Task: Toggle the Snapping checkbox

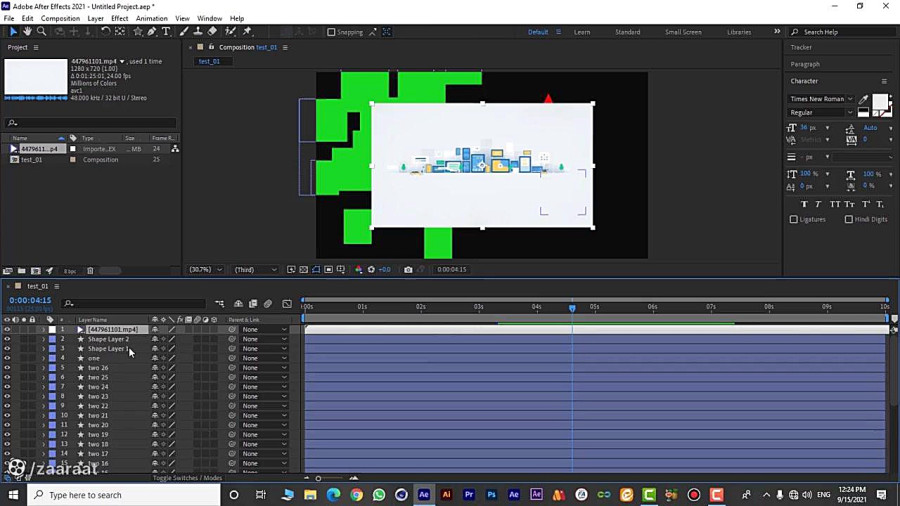Action: [x=331, y=32]
